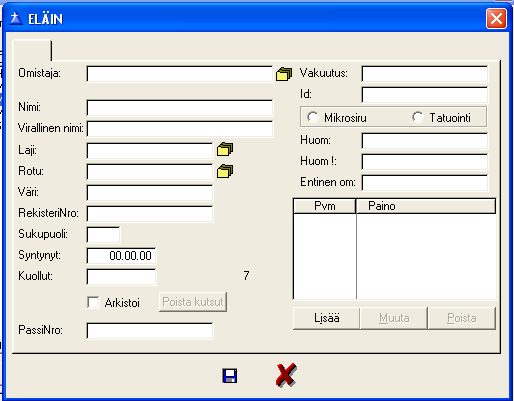Save the record with the floppy disk icon
This screenshot has width=514, height=401.
click(x=230, y=376)
